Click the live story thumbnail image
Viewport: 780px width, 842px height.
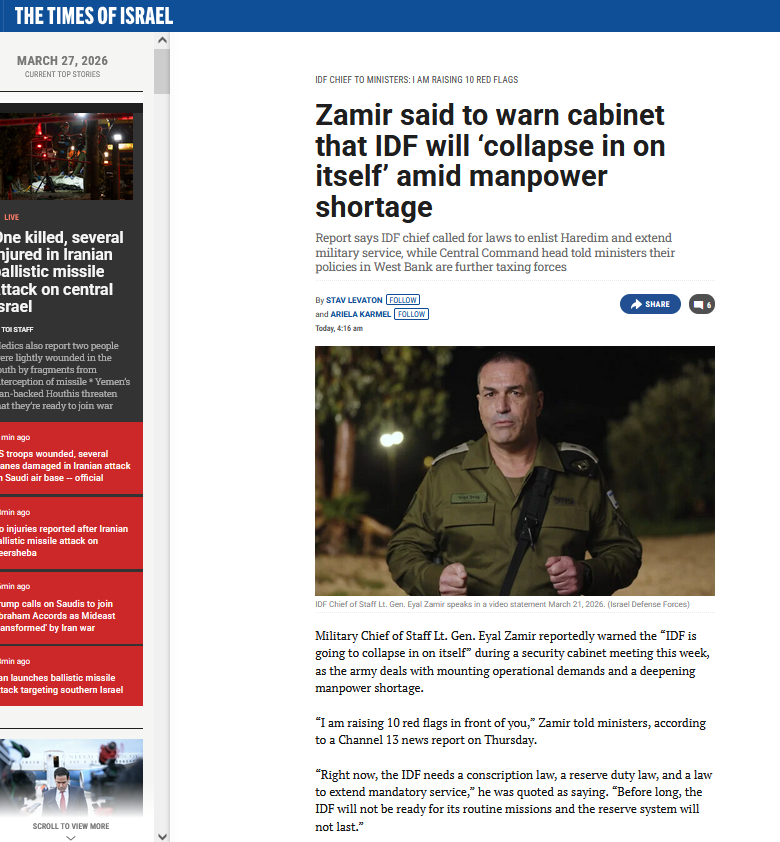(67, 156)
